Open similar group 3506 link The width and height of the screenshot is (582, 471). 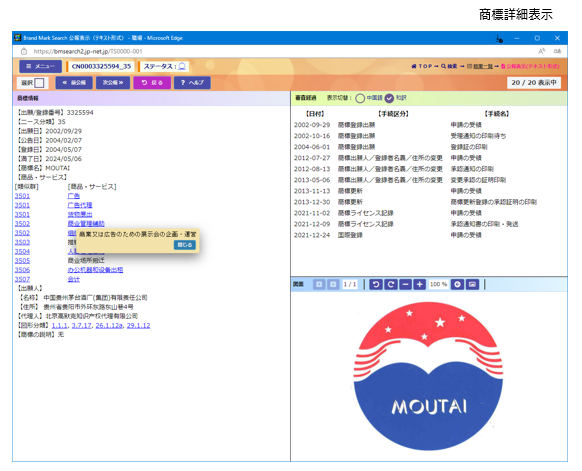click(22, 270)
